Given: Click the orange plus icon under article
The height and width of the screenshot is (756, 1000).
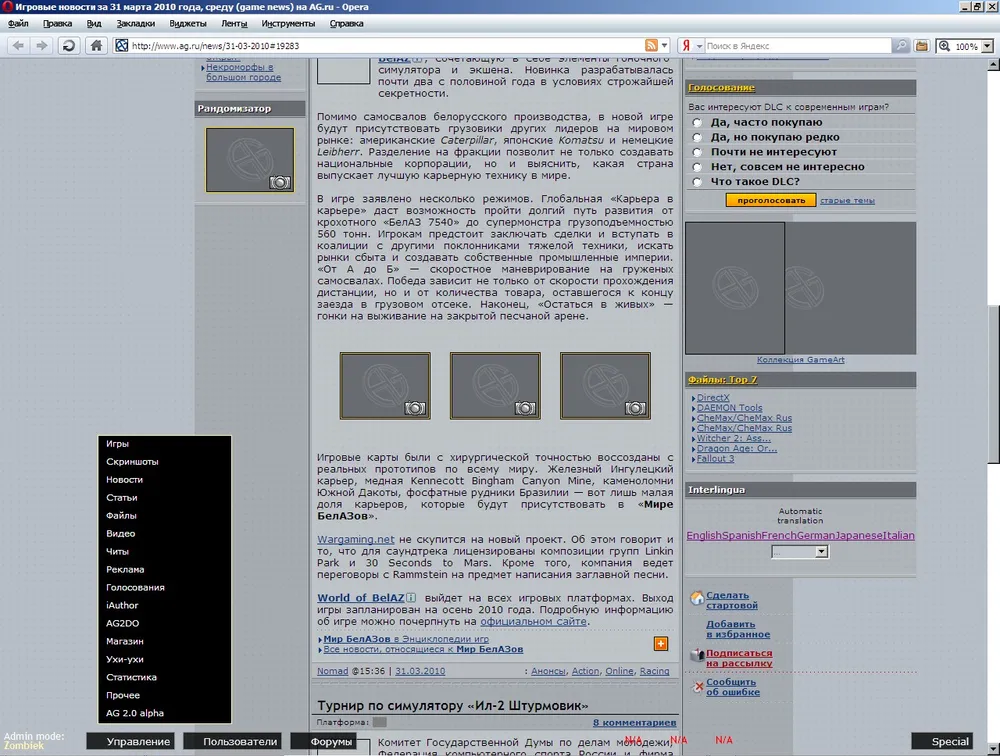Looking at the screenshot, I should (x=661, y=643).
